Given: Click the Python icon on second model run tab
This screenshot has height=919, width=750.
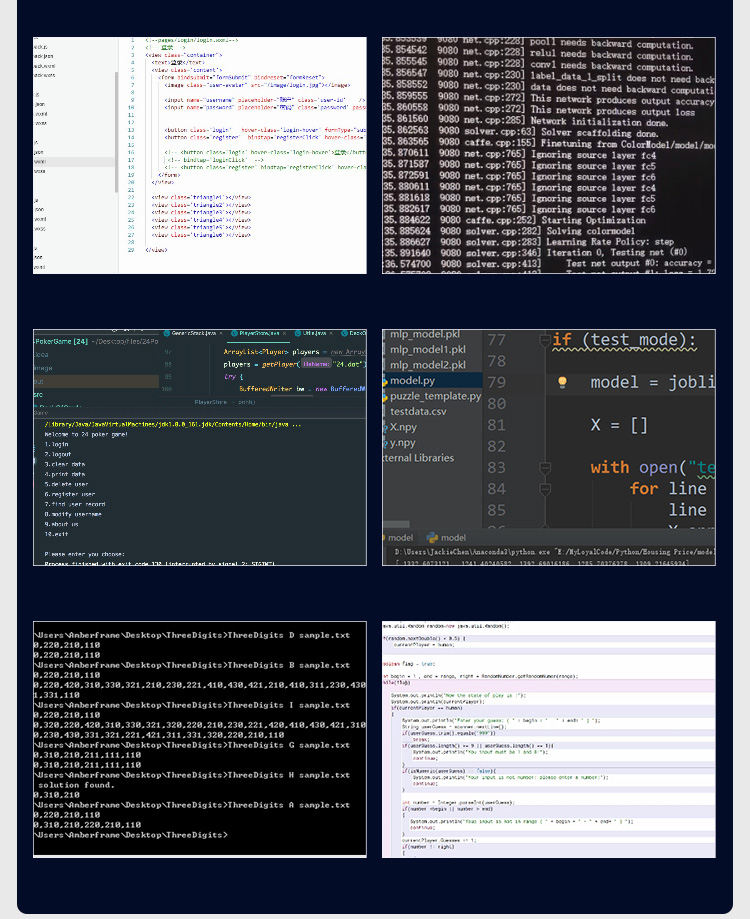Looking at the screenshot, I should 432,537.
